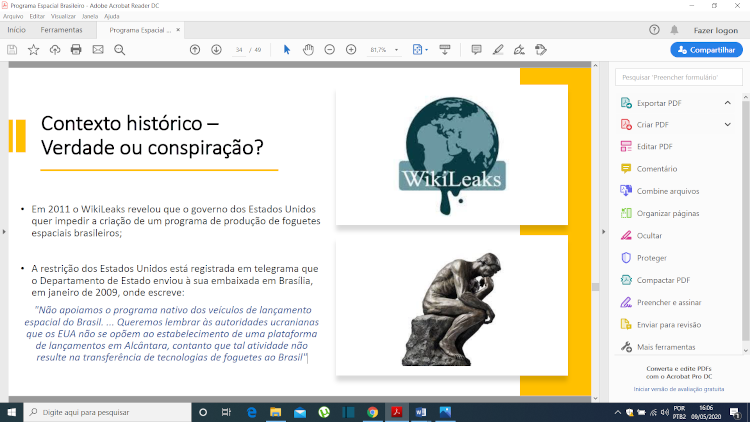Open Preencher e assinar tool

point(661,302)
